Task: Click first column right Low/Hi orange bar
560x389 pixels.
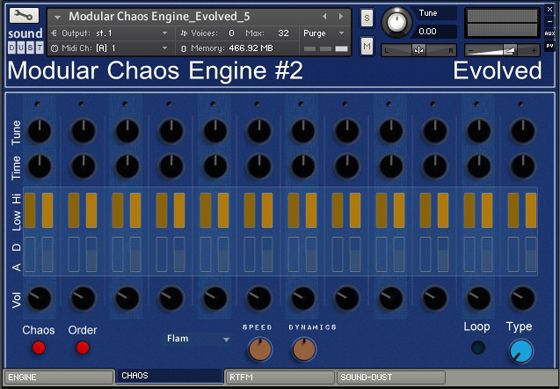Action: [48, 210]
